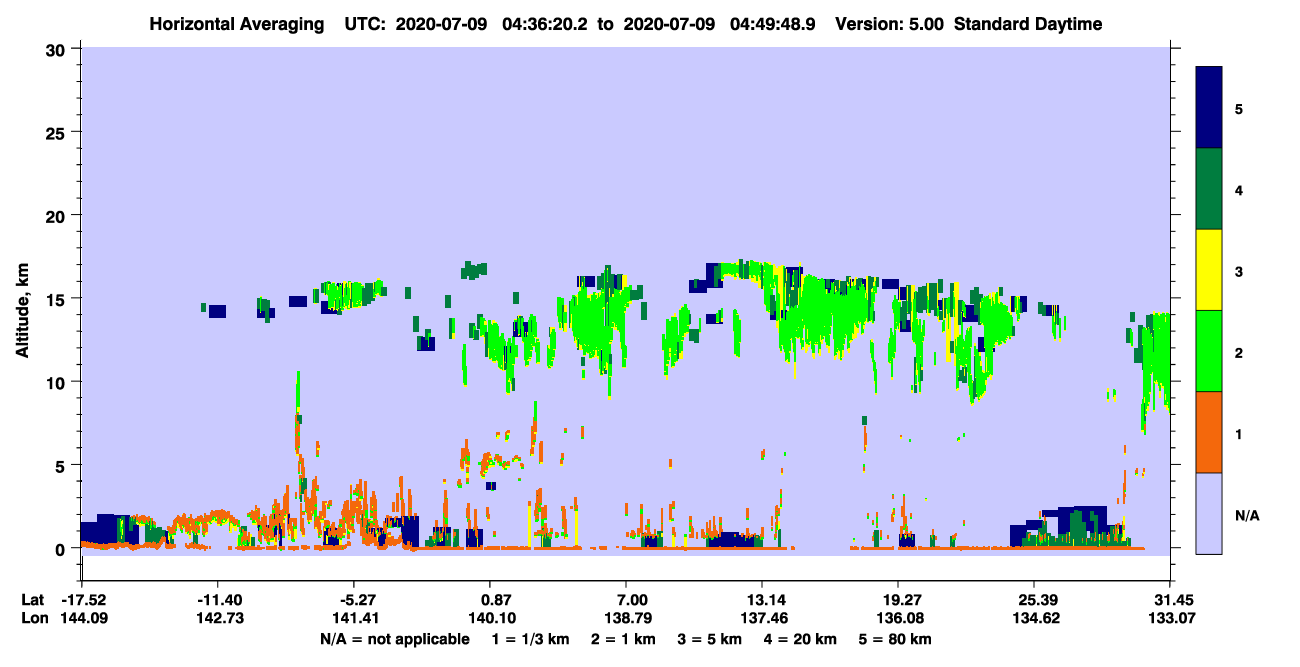Click legend entry '2 = 1 km'
This screenshot has width=1300, height=667.
click(624, 639)
